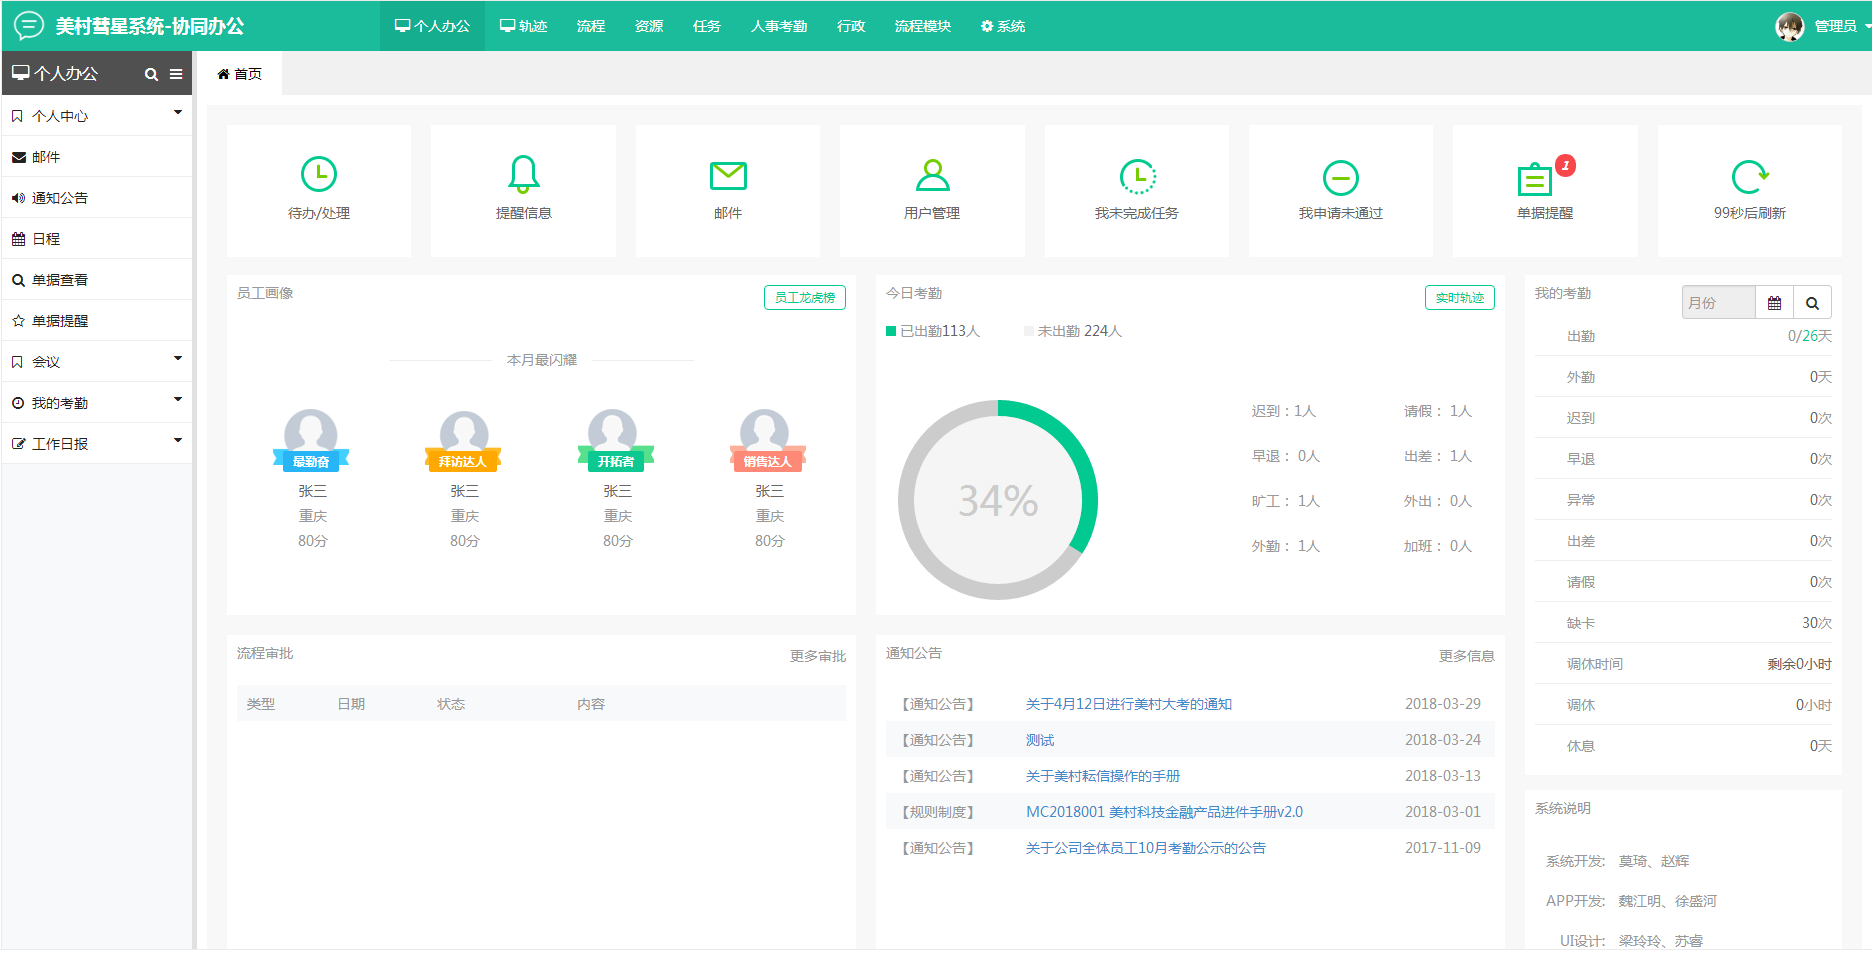The image size is (1872, 953).
Task: Open the 单据提醒 clipboard card icon
Action: 1535,179
